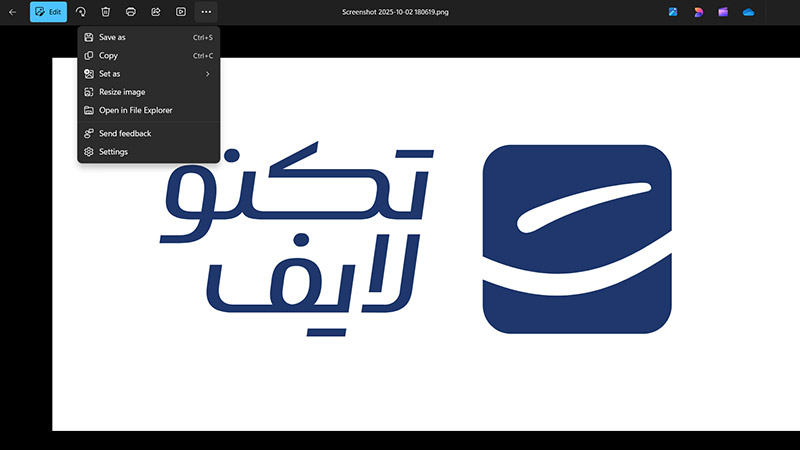The width and height of the screenshot is (800, 450).
Task: Click the back arrow in the top bar
Action: 12,12
